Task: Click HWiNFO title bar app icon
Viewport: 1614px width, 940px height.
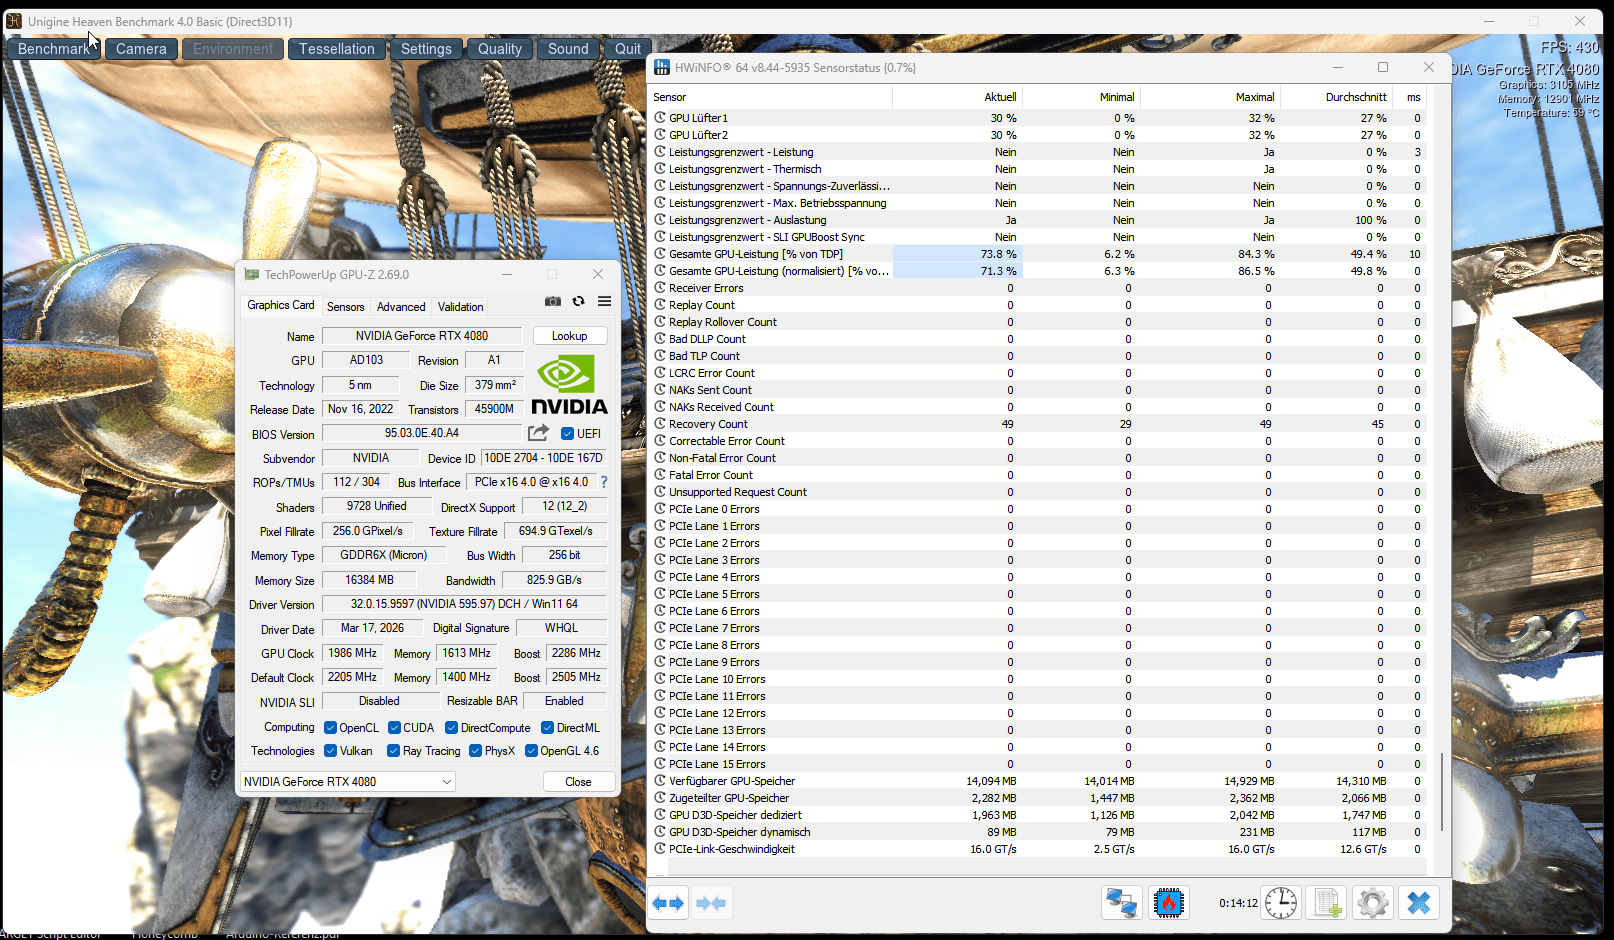Action: pos(662,67)
